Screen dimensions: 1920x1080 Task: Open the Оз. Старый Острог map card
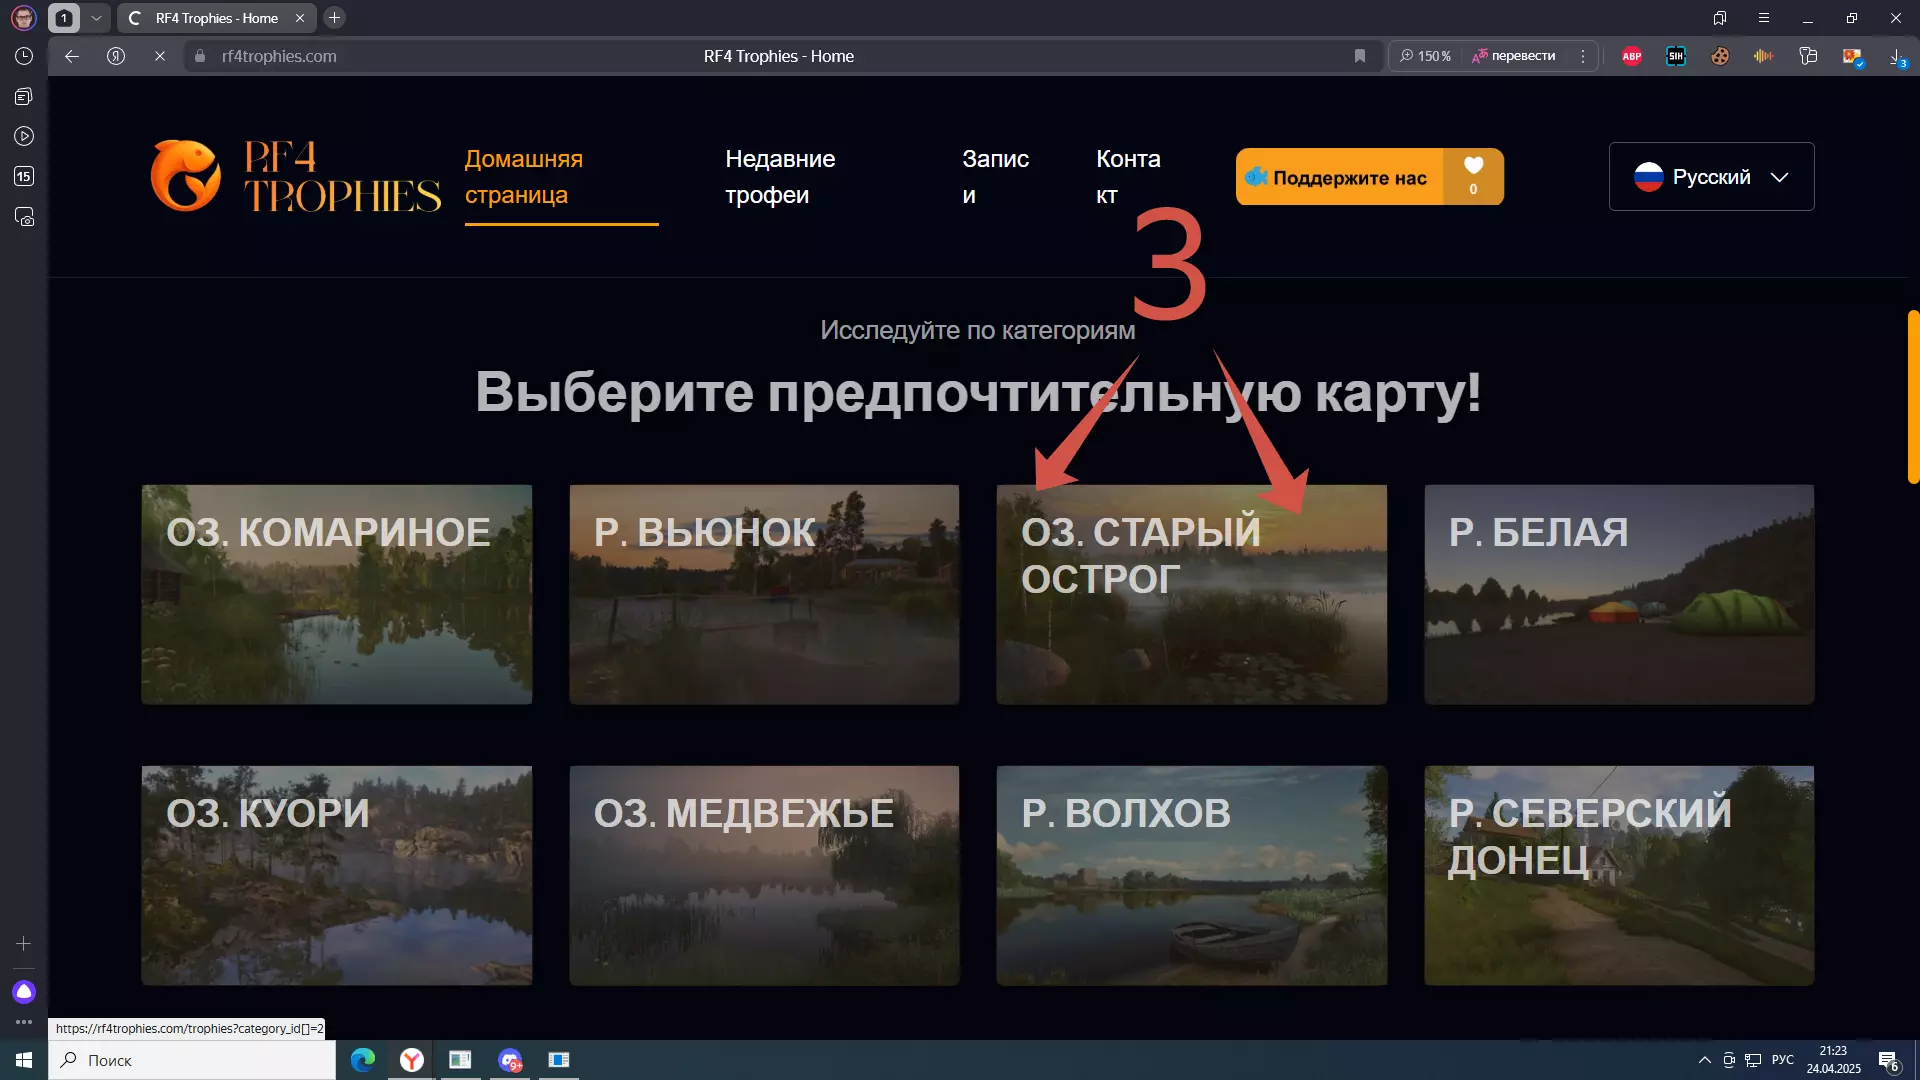[1191, 595]
